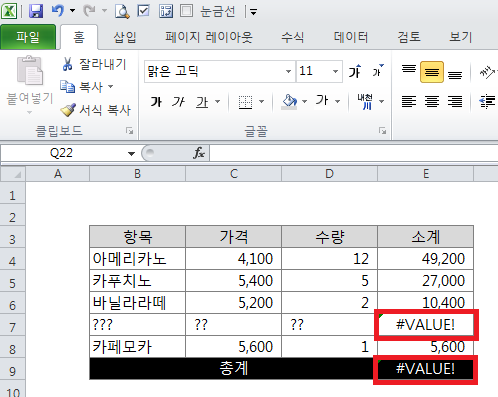This screenshot has width=498, height=397.
Task: Click 잘라내기 to cut
Action: click(94, 64)
